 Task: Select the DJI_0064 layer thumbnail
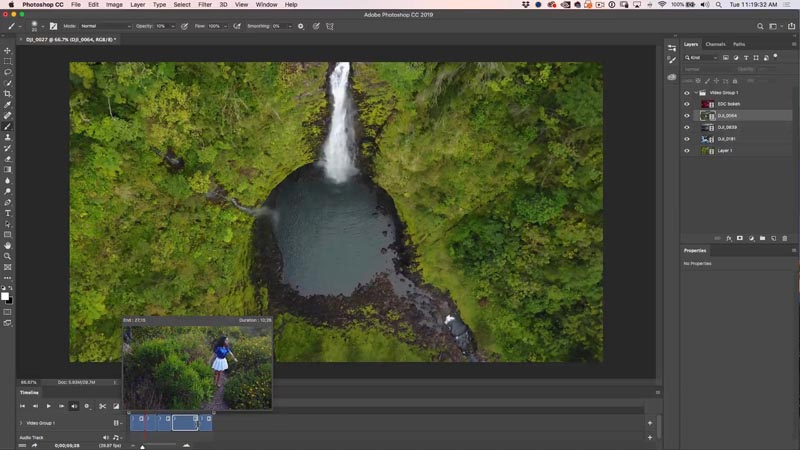click(x=708, y=116)
